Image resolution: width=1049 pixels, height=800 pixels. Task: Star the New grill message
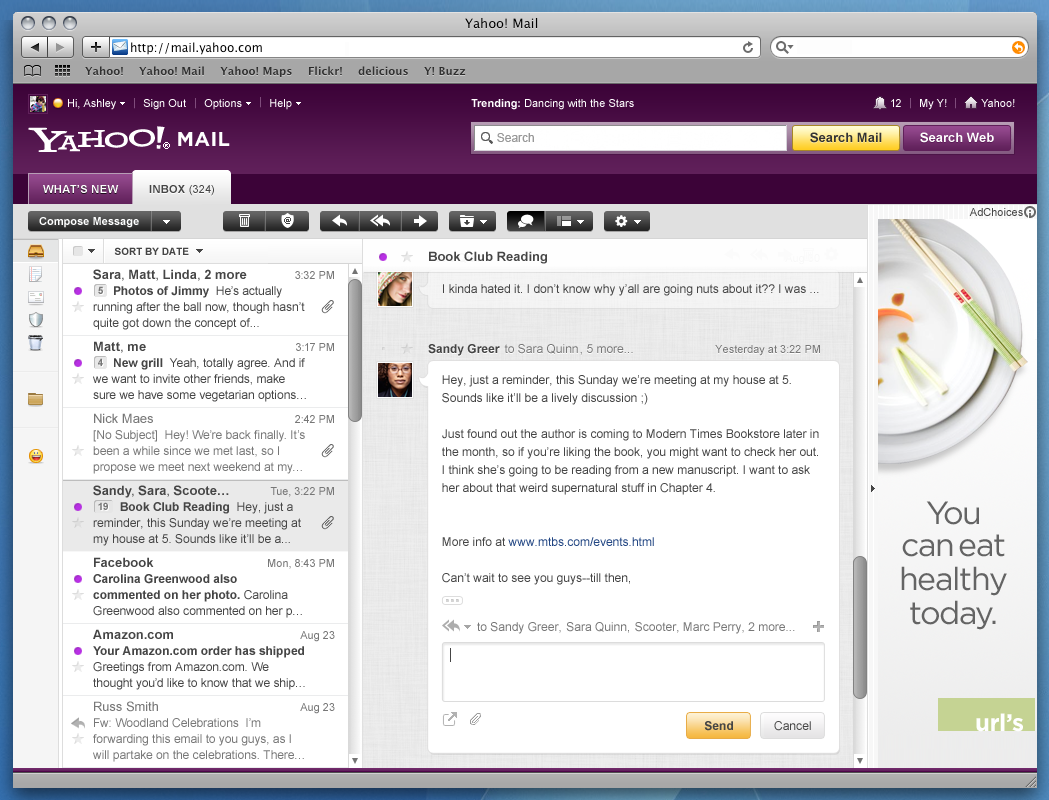(x=78, y=379)
